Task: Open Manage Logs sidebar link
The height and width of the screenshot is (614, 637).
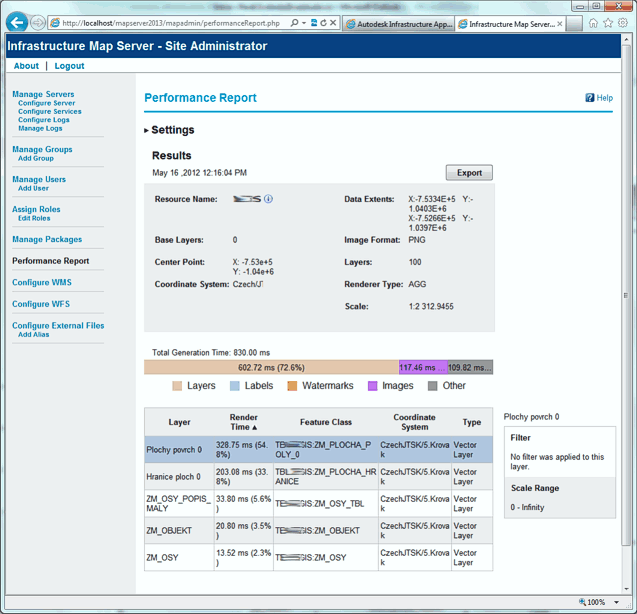Action: tap(40, 128)
